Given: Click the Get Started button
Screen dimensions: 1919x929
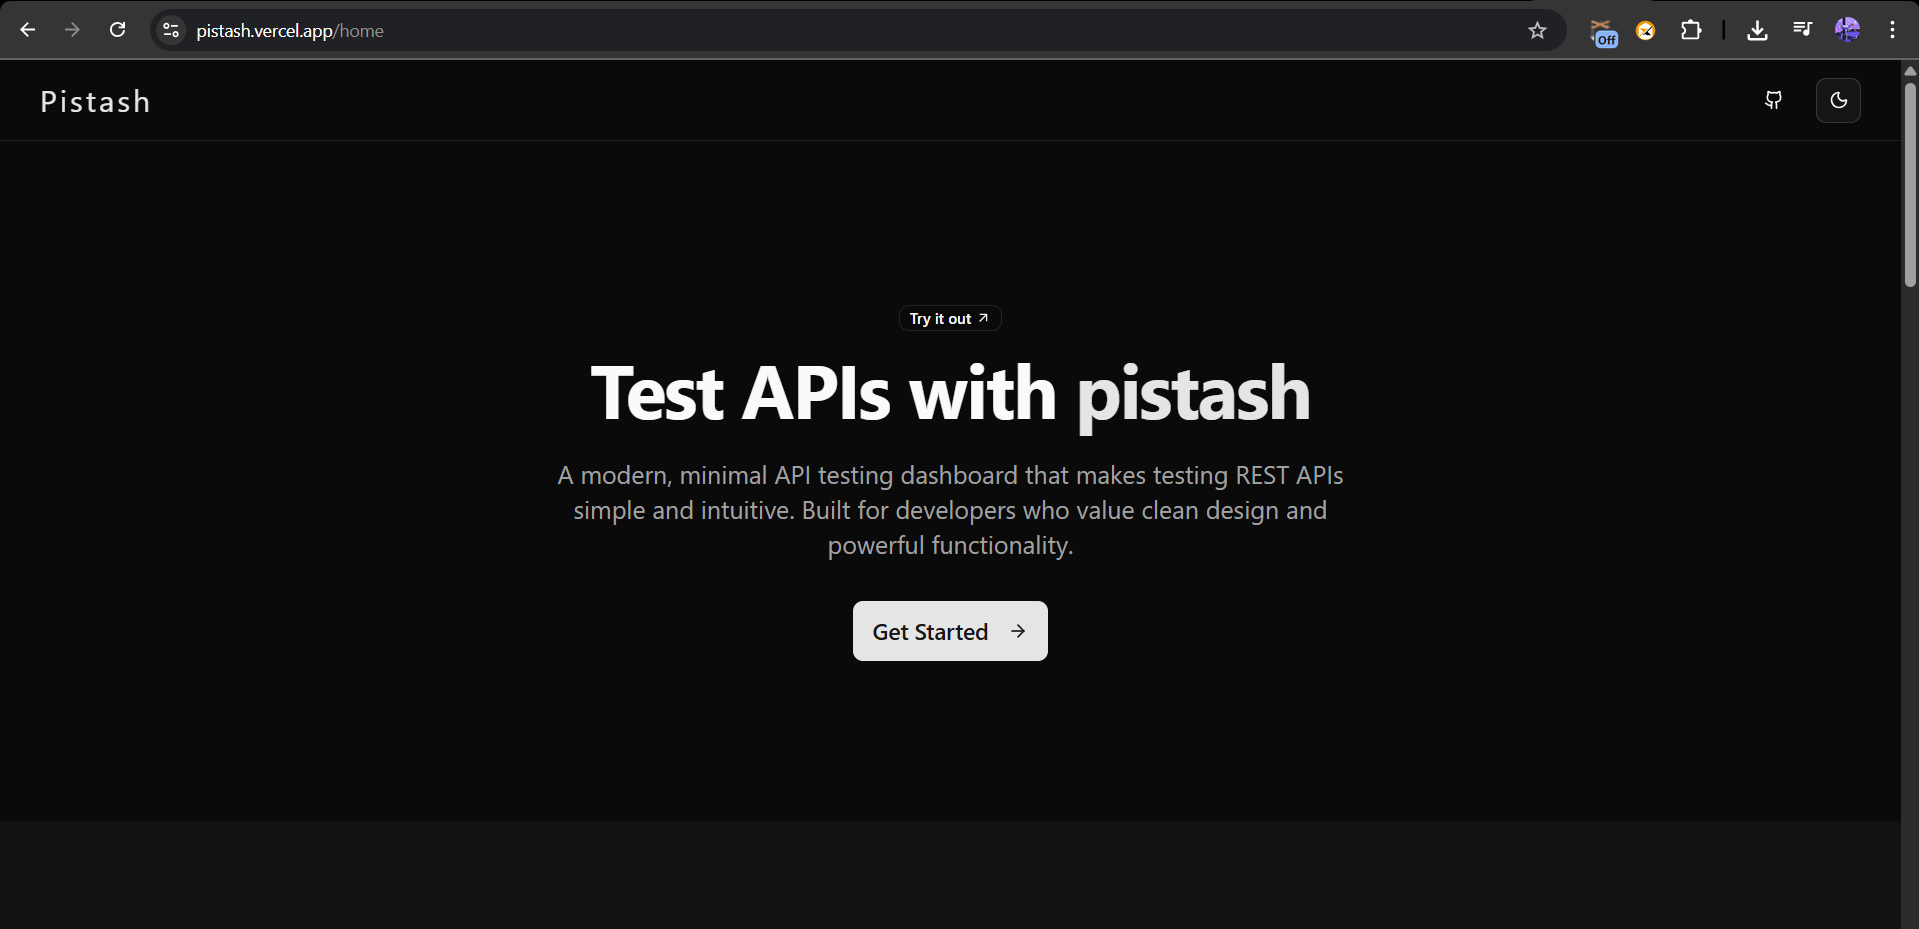Looking at the screenshot, I should 949,631.
